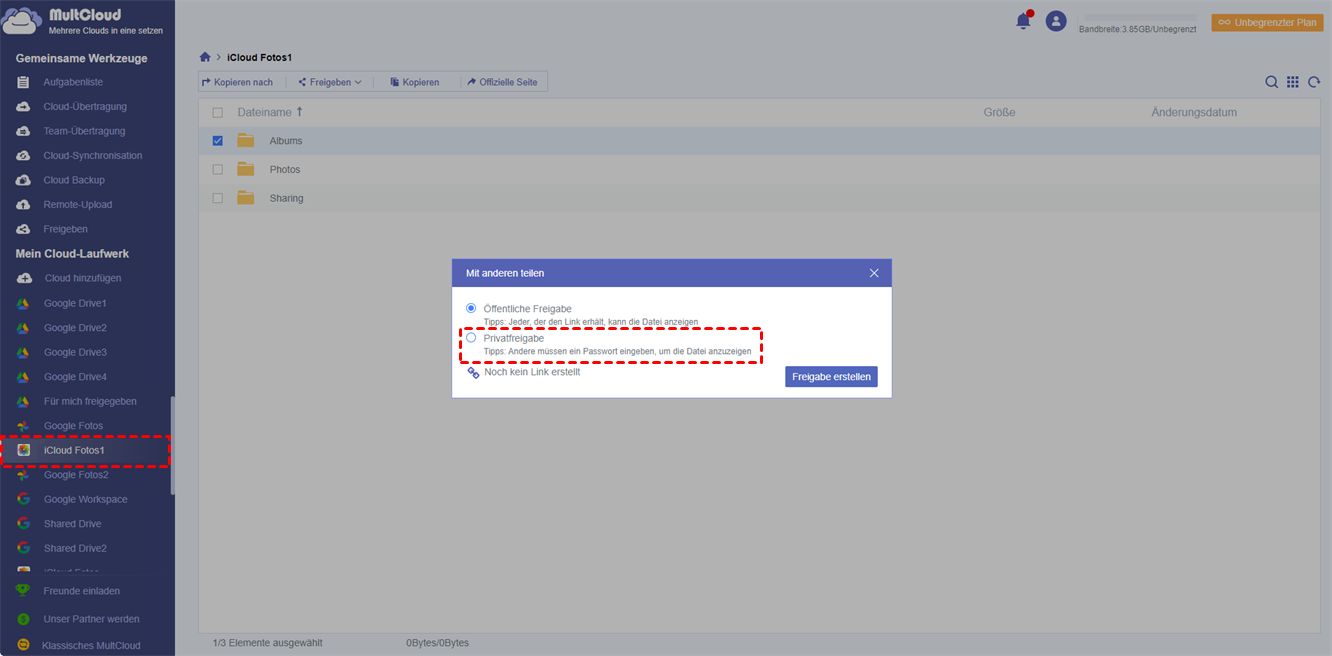Click the refresh icon
The image size is (1332, 656).
coord(1314,82)
